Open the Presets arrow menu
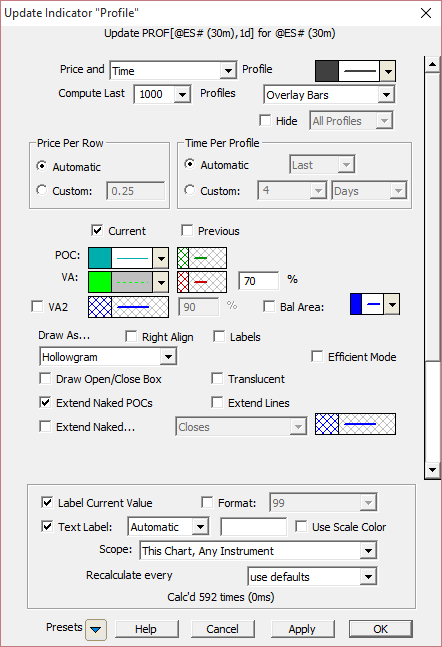 click(96, 630)
